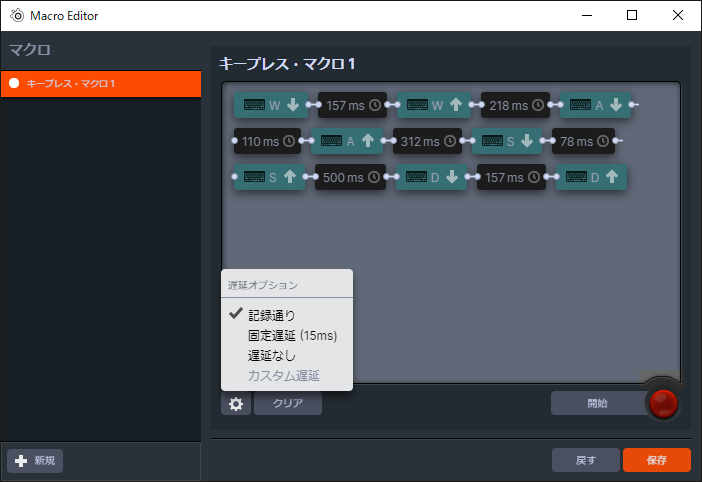Image resolution: width=702 pixels, height=482 pixels.
Task: Select the first 157 ms delay after W down
Action: (x=352, y=105)
